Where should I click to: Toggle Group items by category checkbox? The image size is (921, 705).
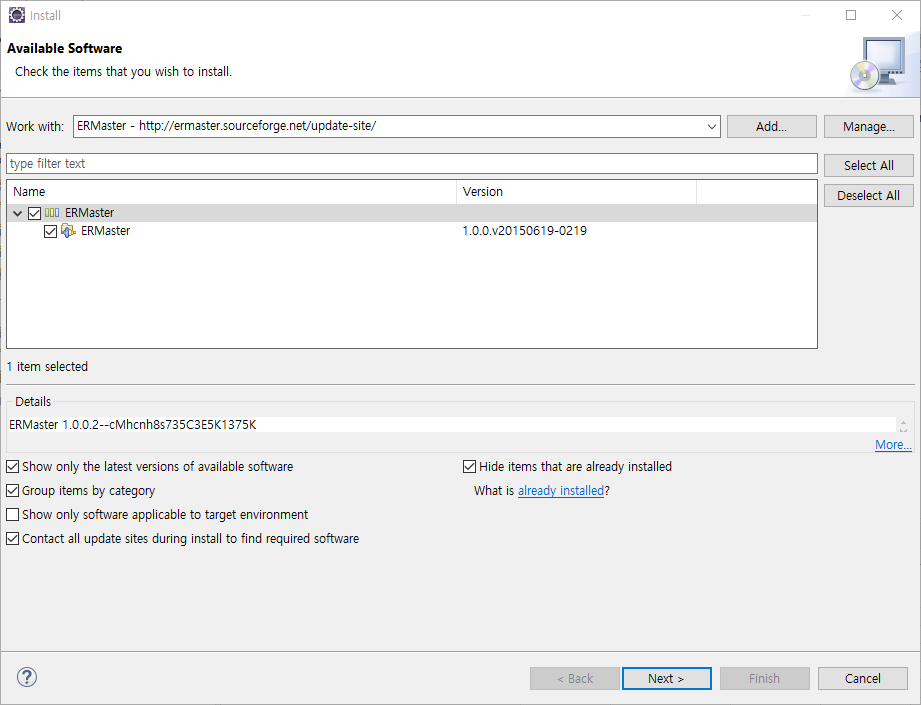pyautogui.click(x=12, y=491)
